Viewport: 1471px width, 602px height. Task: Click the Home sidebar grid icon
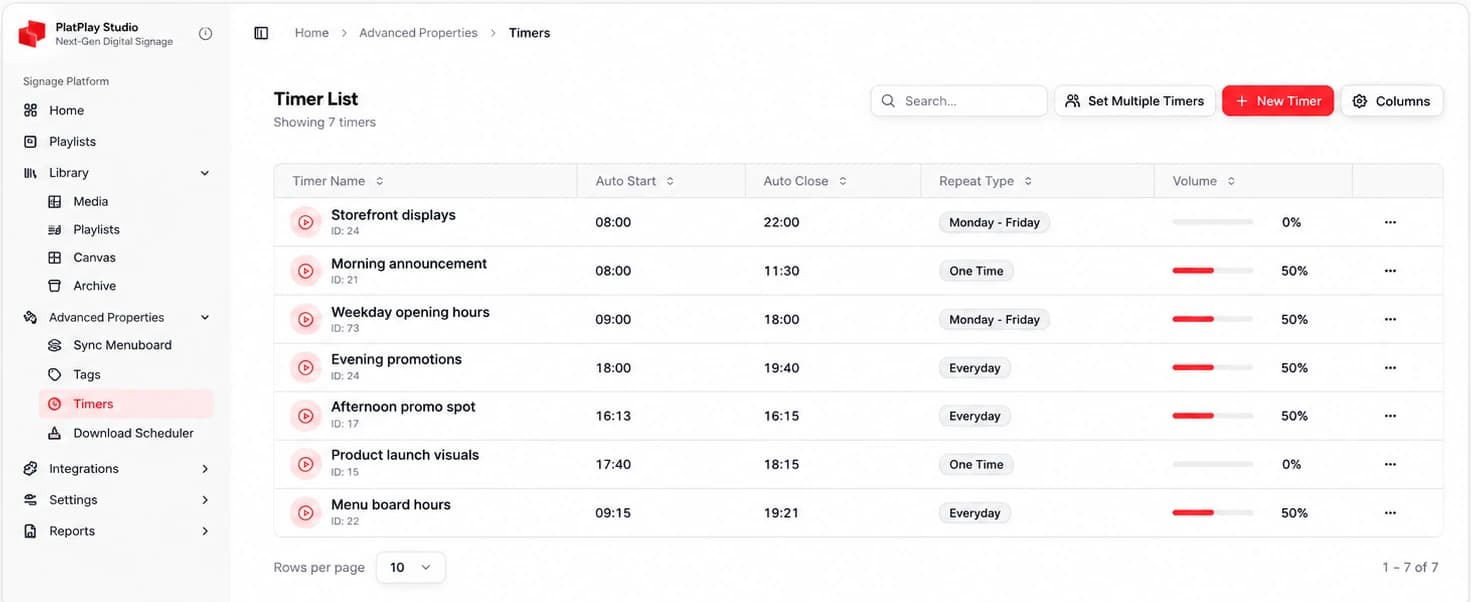pyautogui.click(x=30, y=110)
